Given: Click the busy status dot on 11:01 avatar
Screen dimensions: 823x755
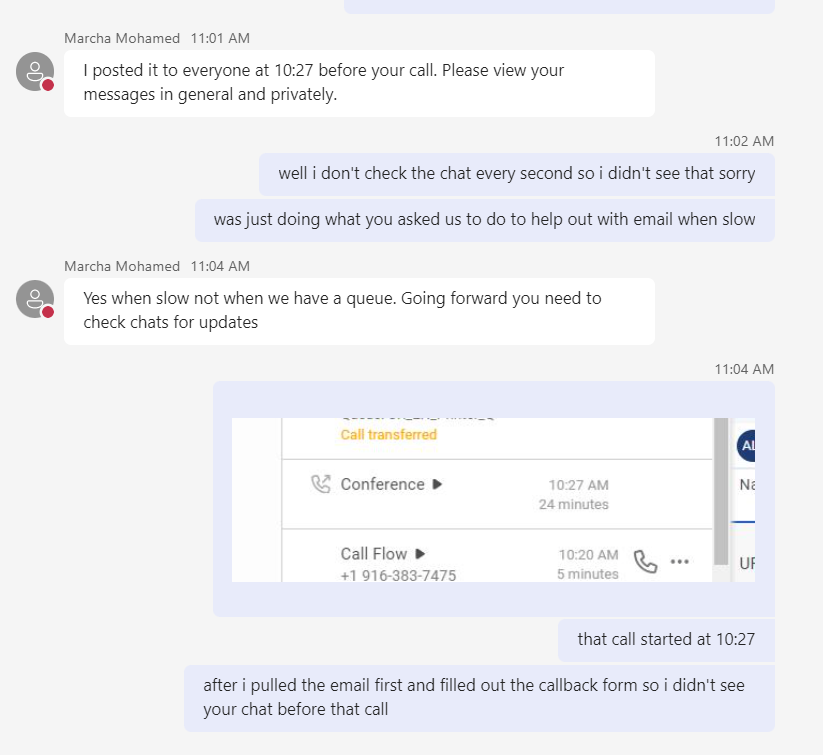Looking at the screenshot, I should coord(47,85).
